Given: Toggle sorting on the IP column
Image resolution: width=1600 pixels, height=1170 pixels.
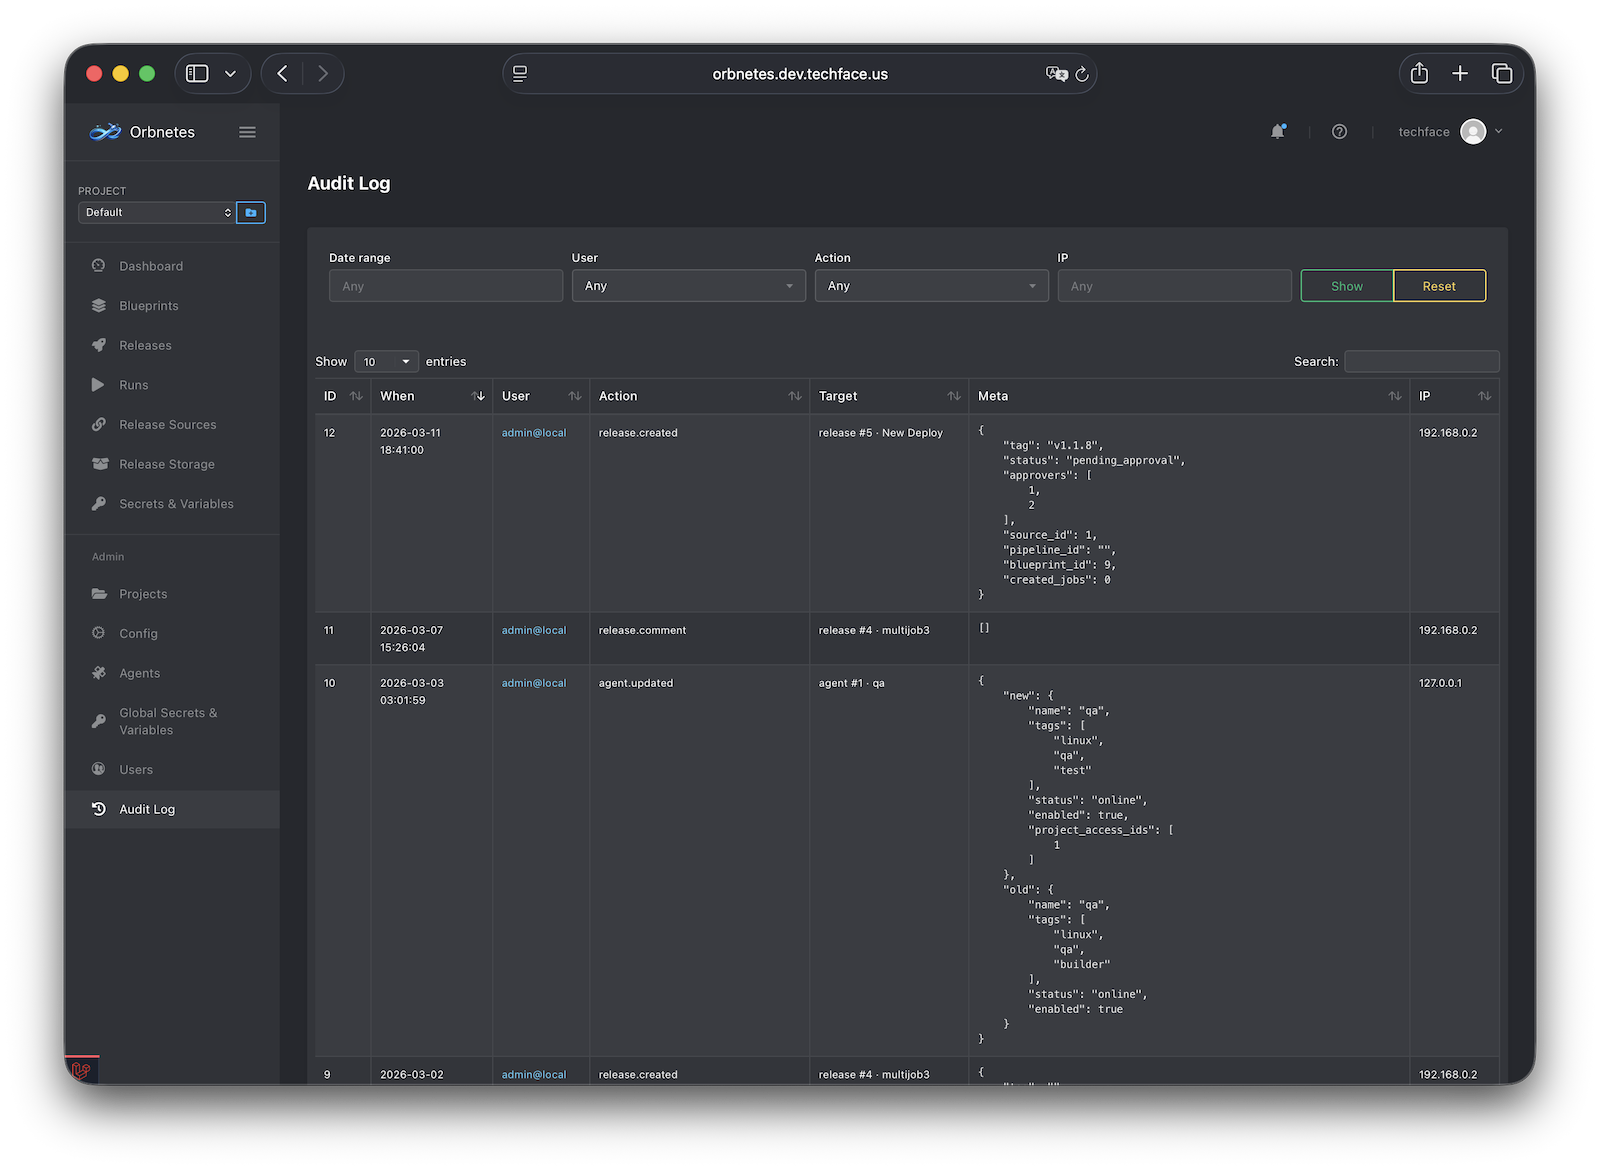Looking at the screenshot, I should point(1486,395).
